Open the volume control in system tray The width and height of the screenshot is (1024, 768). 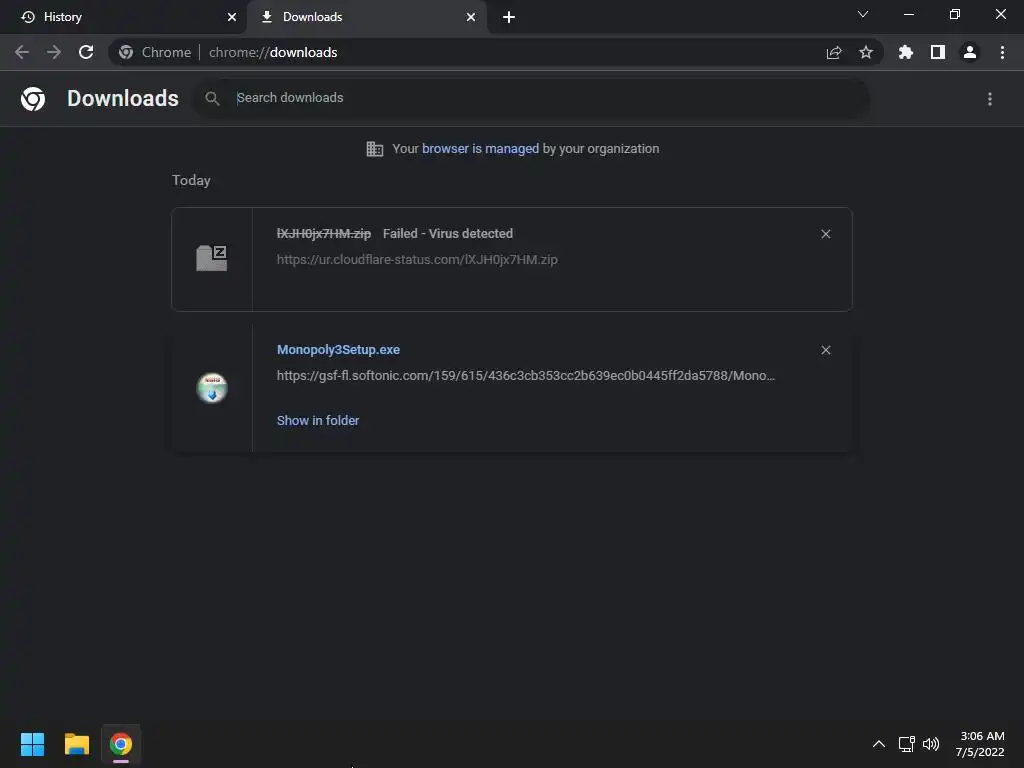point(931,744)
